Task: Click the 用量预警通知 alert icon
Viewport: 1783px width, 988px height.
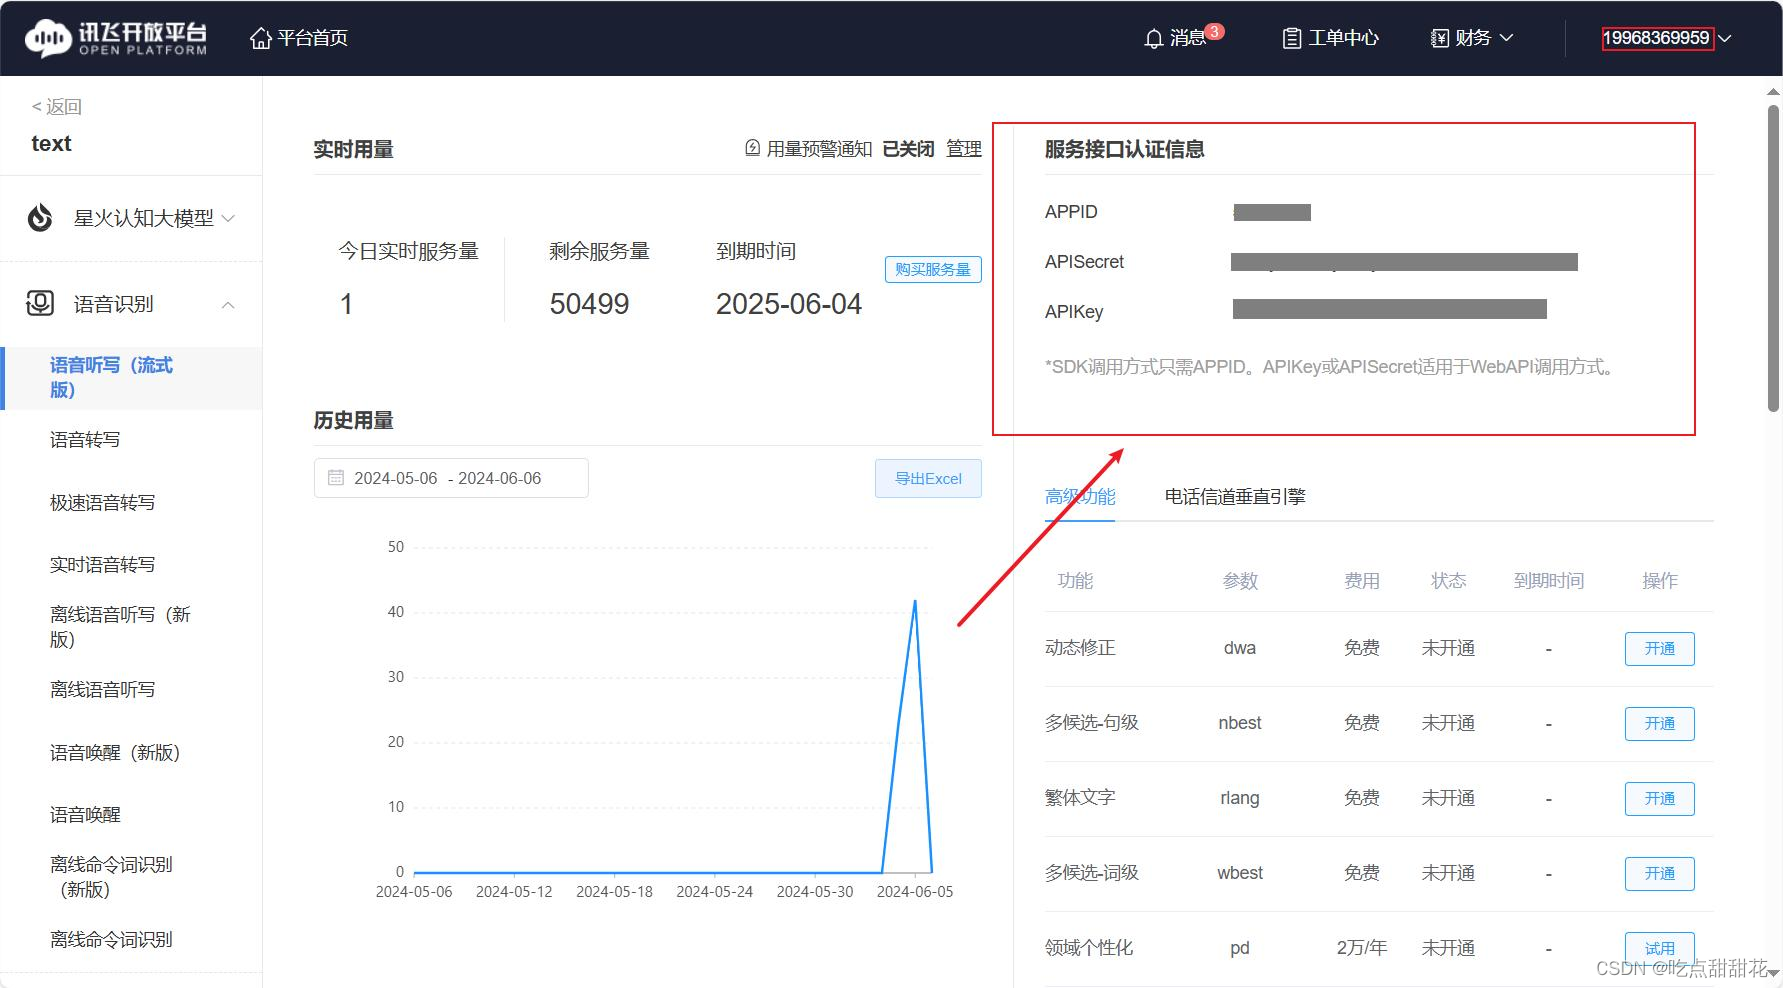Action: tap(751, 148)
